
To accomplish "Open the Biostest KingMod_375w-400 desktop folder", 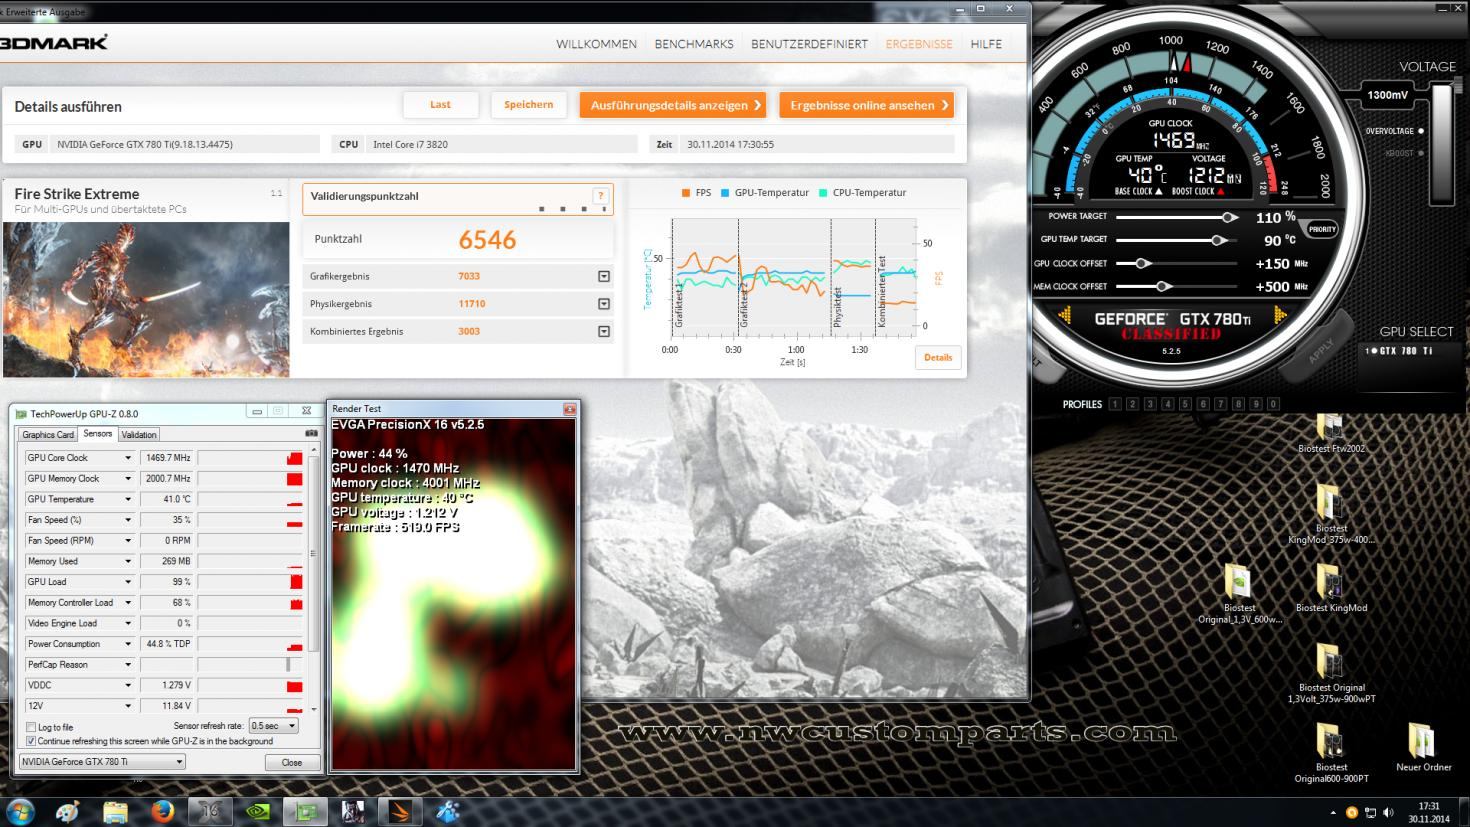I will pos(1331,516).
